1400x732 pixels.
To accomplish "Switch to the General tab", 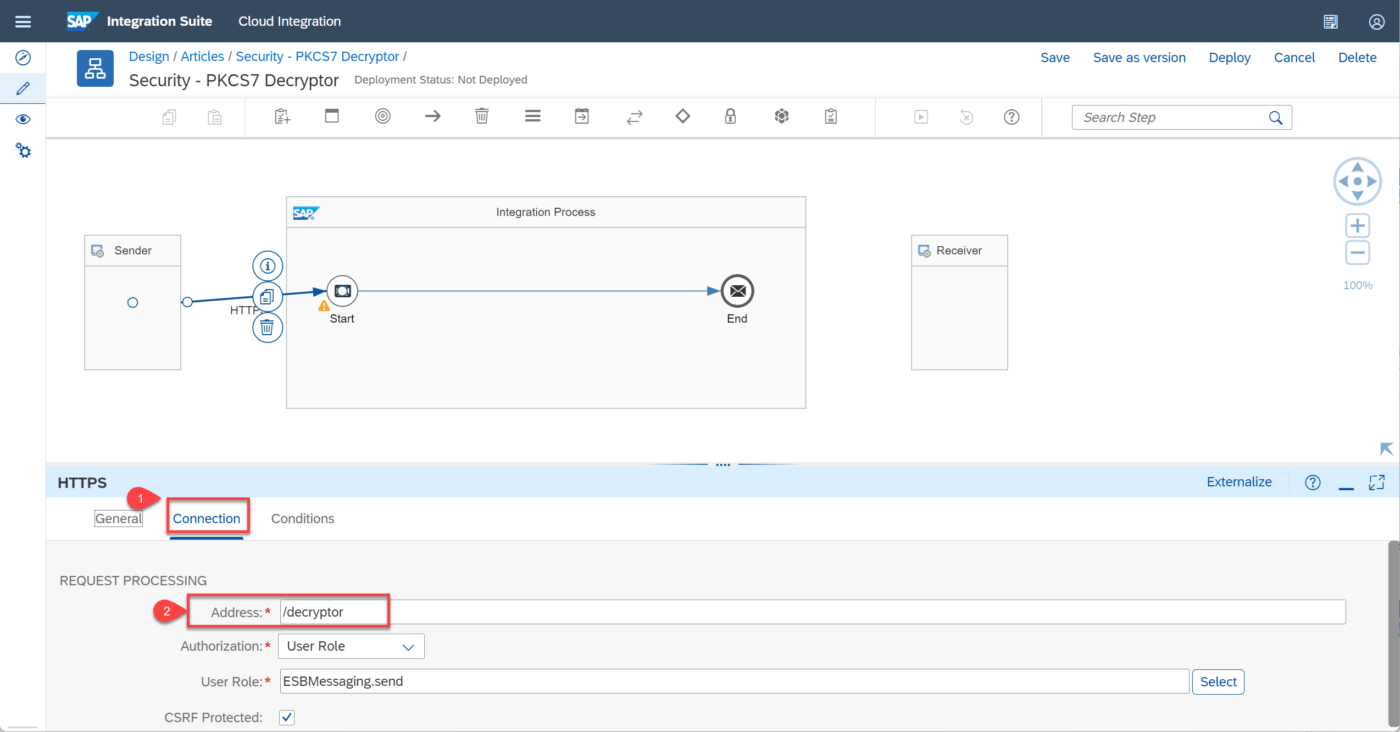I will [x=118, y=518].
